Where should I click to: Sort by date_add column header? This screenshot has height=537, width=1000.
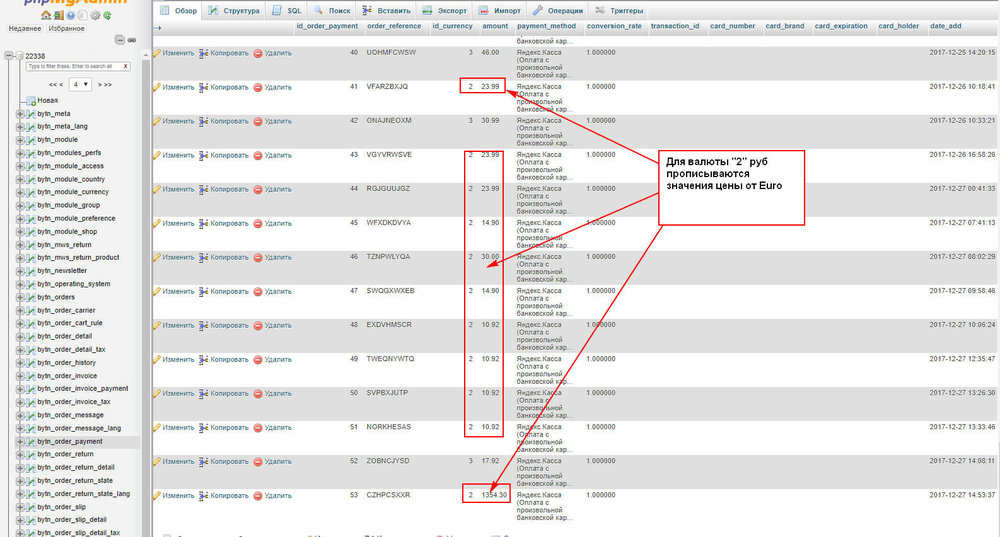945,26
